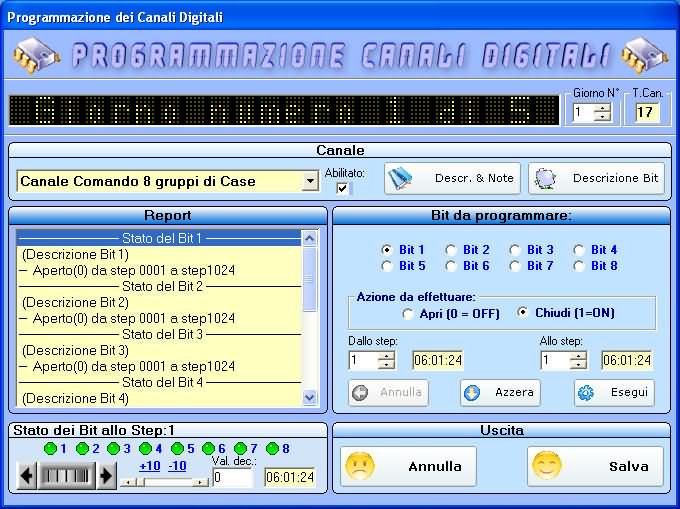Click the barcode-style step jog wheel
The width and height of the screenshot is (680, 509).
[67, 476]
